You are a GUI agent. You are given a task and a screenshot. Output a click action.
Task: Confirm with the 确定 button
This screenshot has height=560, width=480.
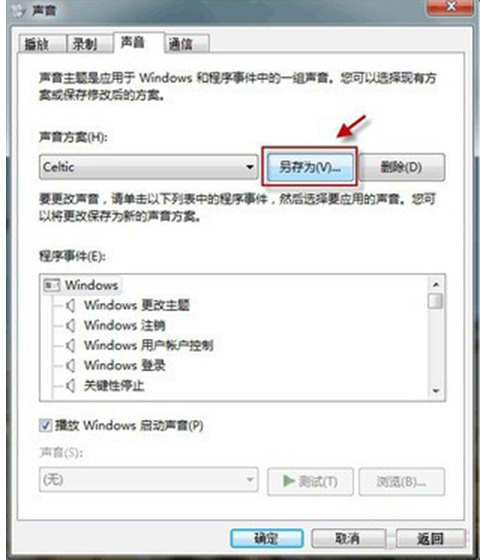coord(266,538)
